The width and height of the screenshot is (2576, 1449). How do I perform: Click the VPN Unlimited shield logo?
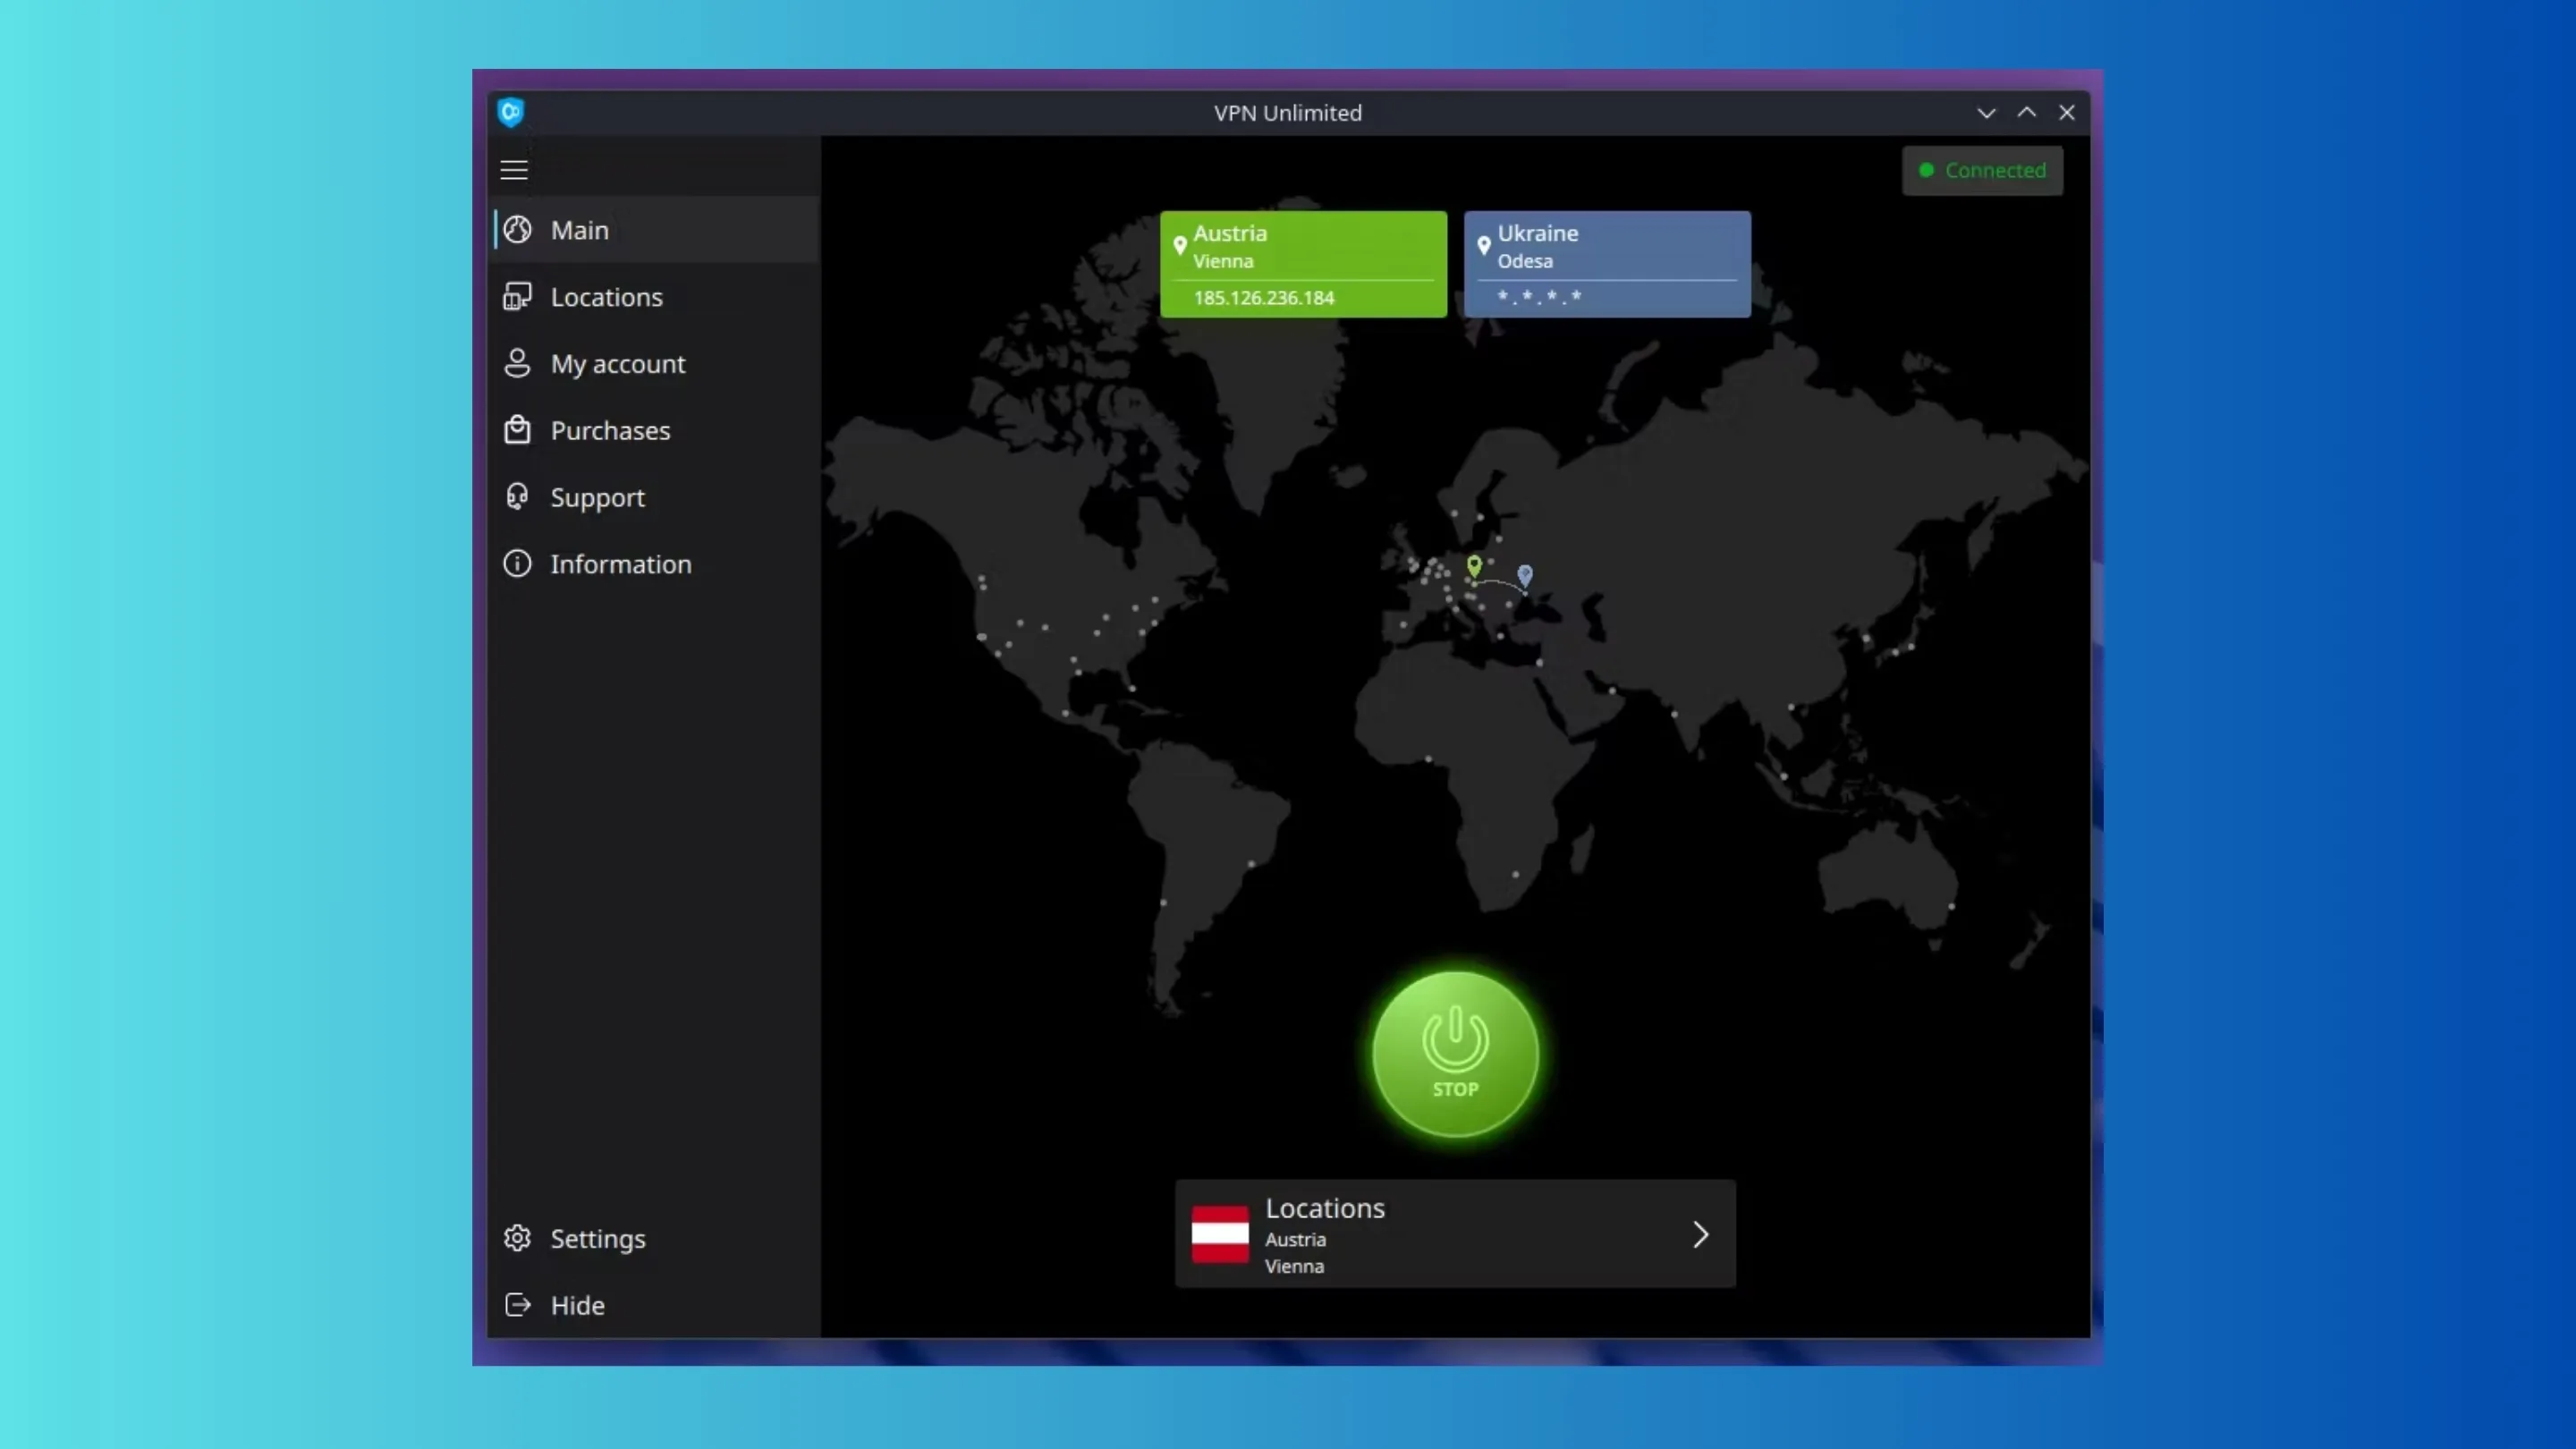(511, 112)
